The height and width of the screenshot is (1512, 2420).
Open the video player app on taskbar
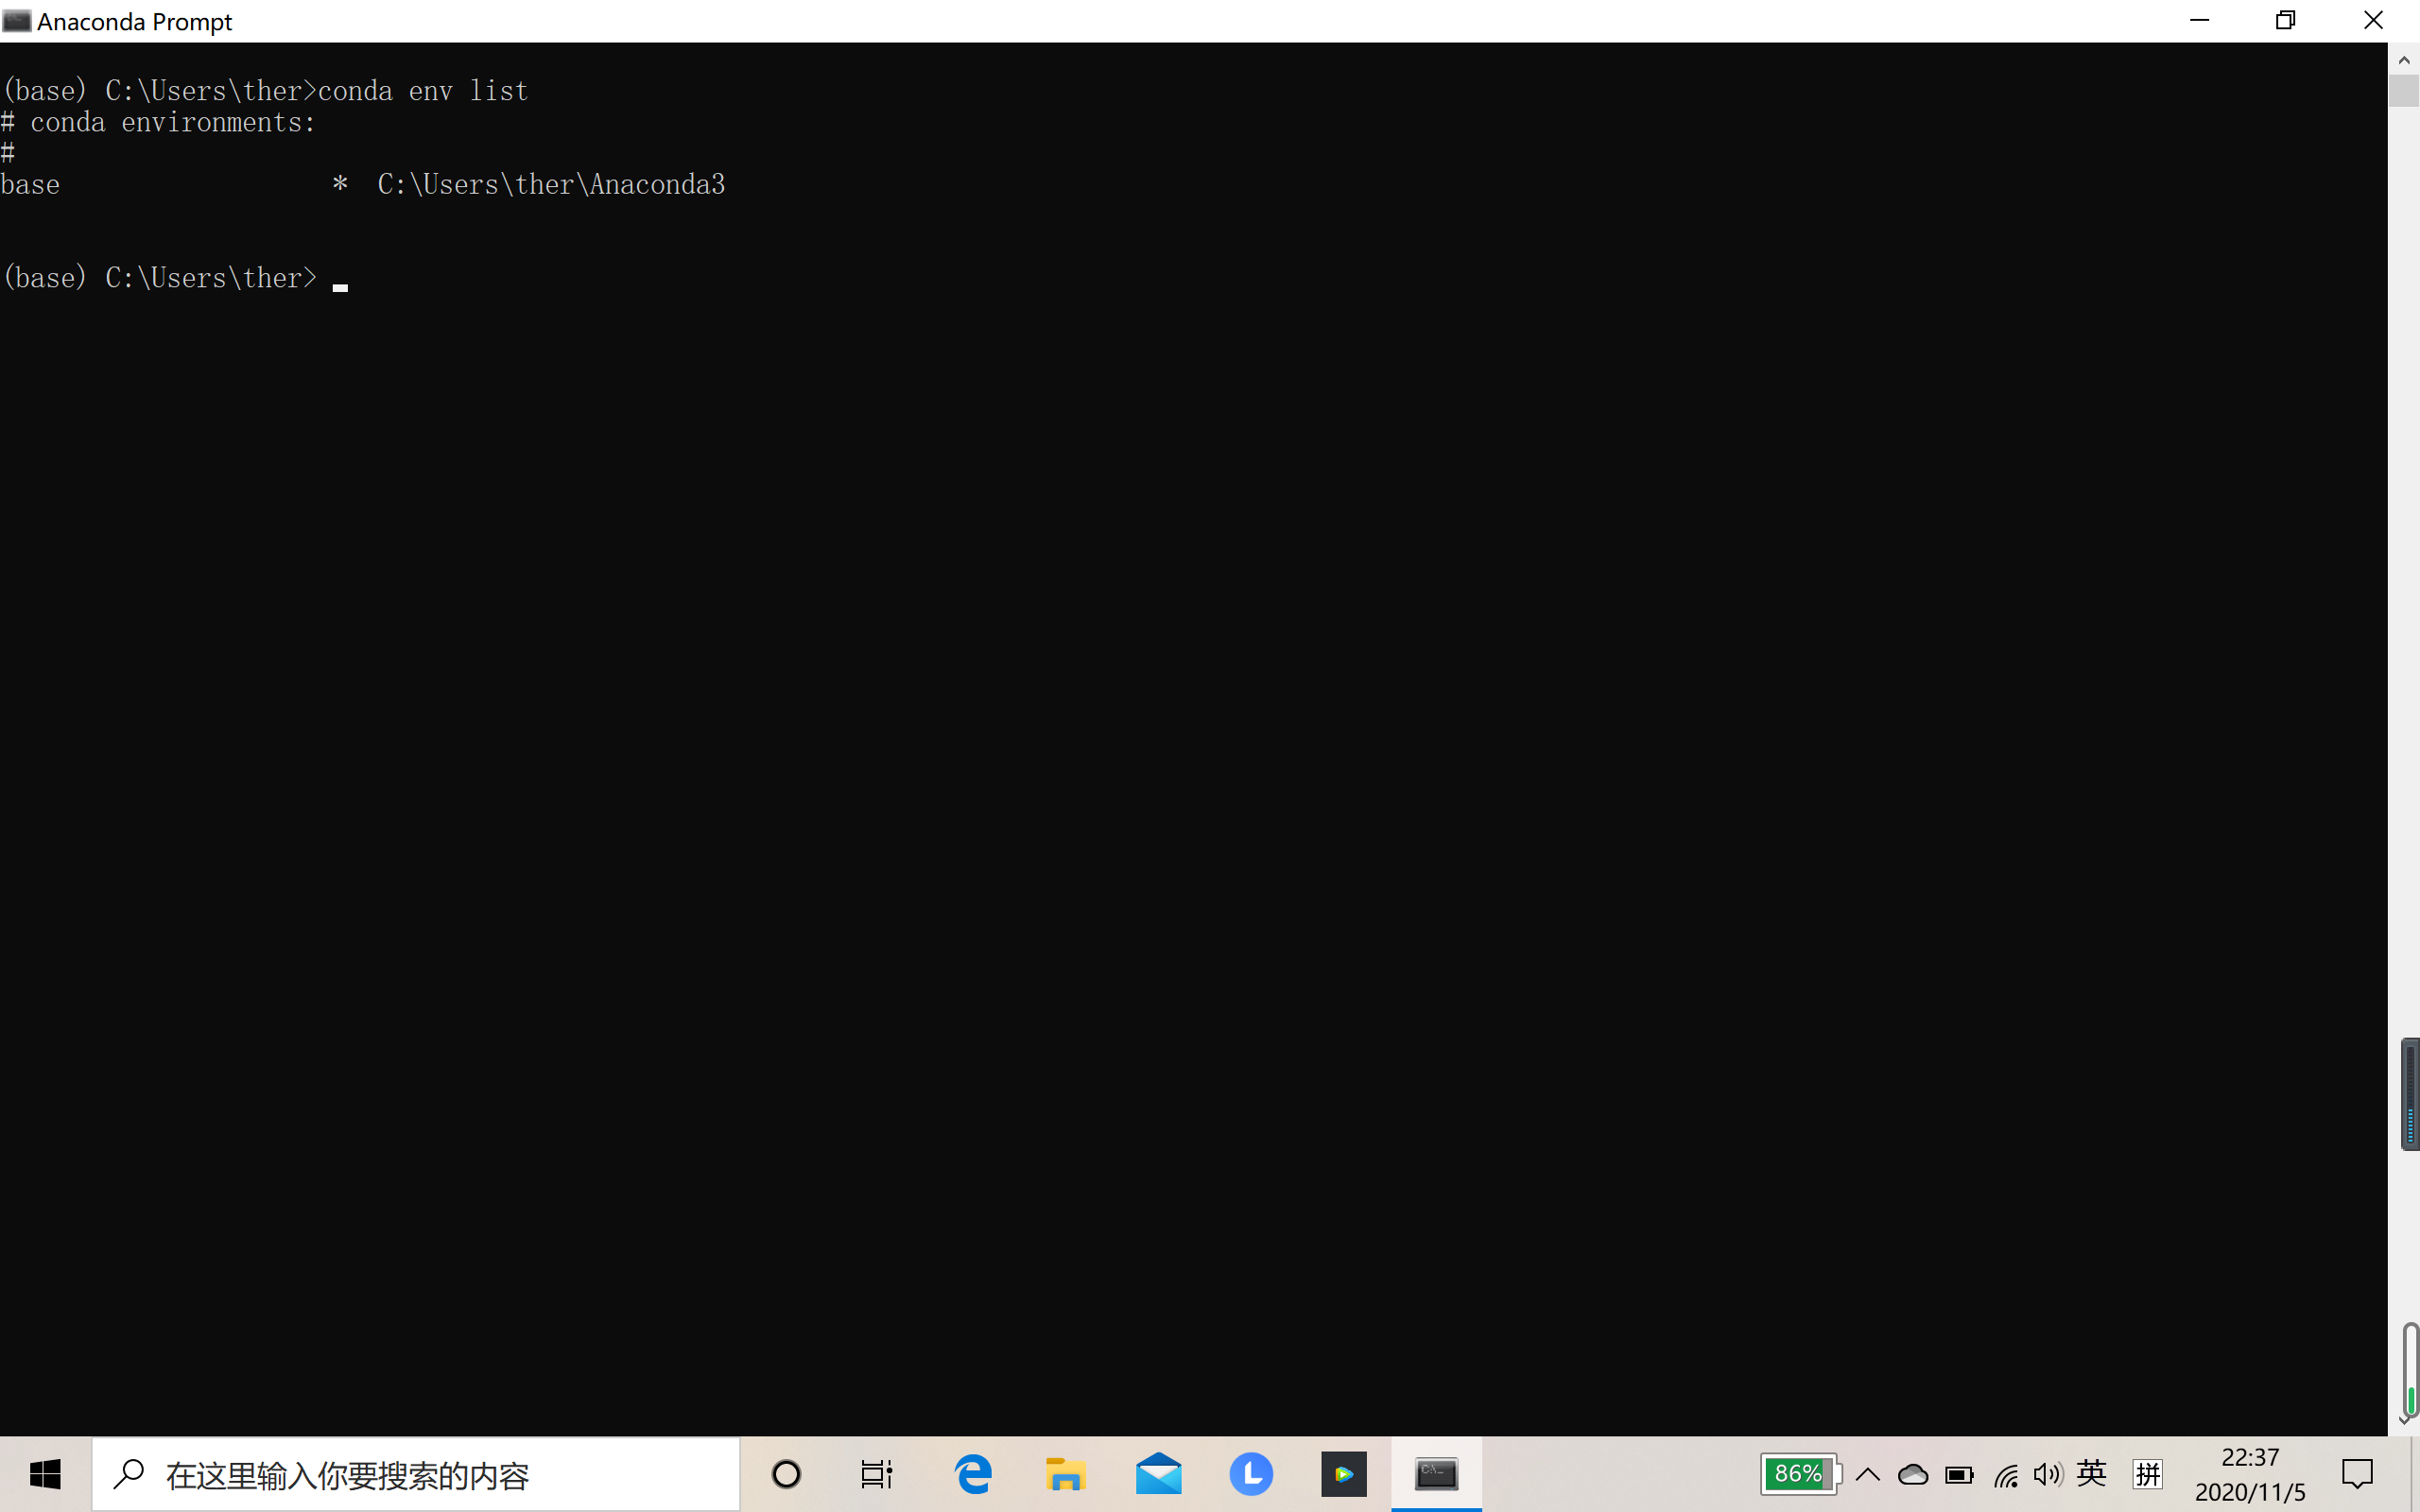1343,1474
